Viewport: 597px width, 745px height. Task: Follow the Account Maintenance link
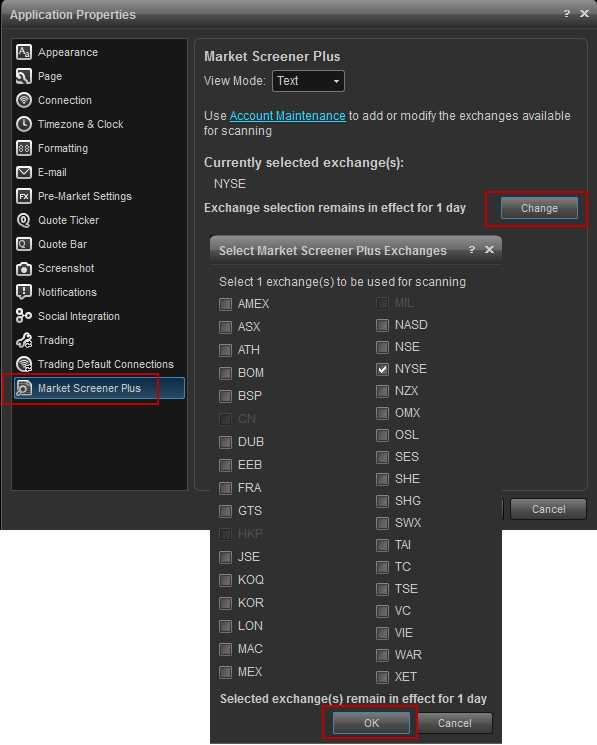tap(287, 116)
